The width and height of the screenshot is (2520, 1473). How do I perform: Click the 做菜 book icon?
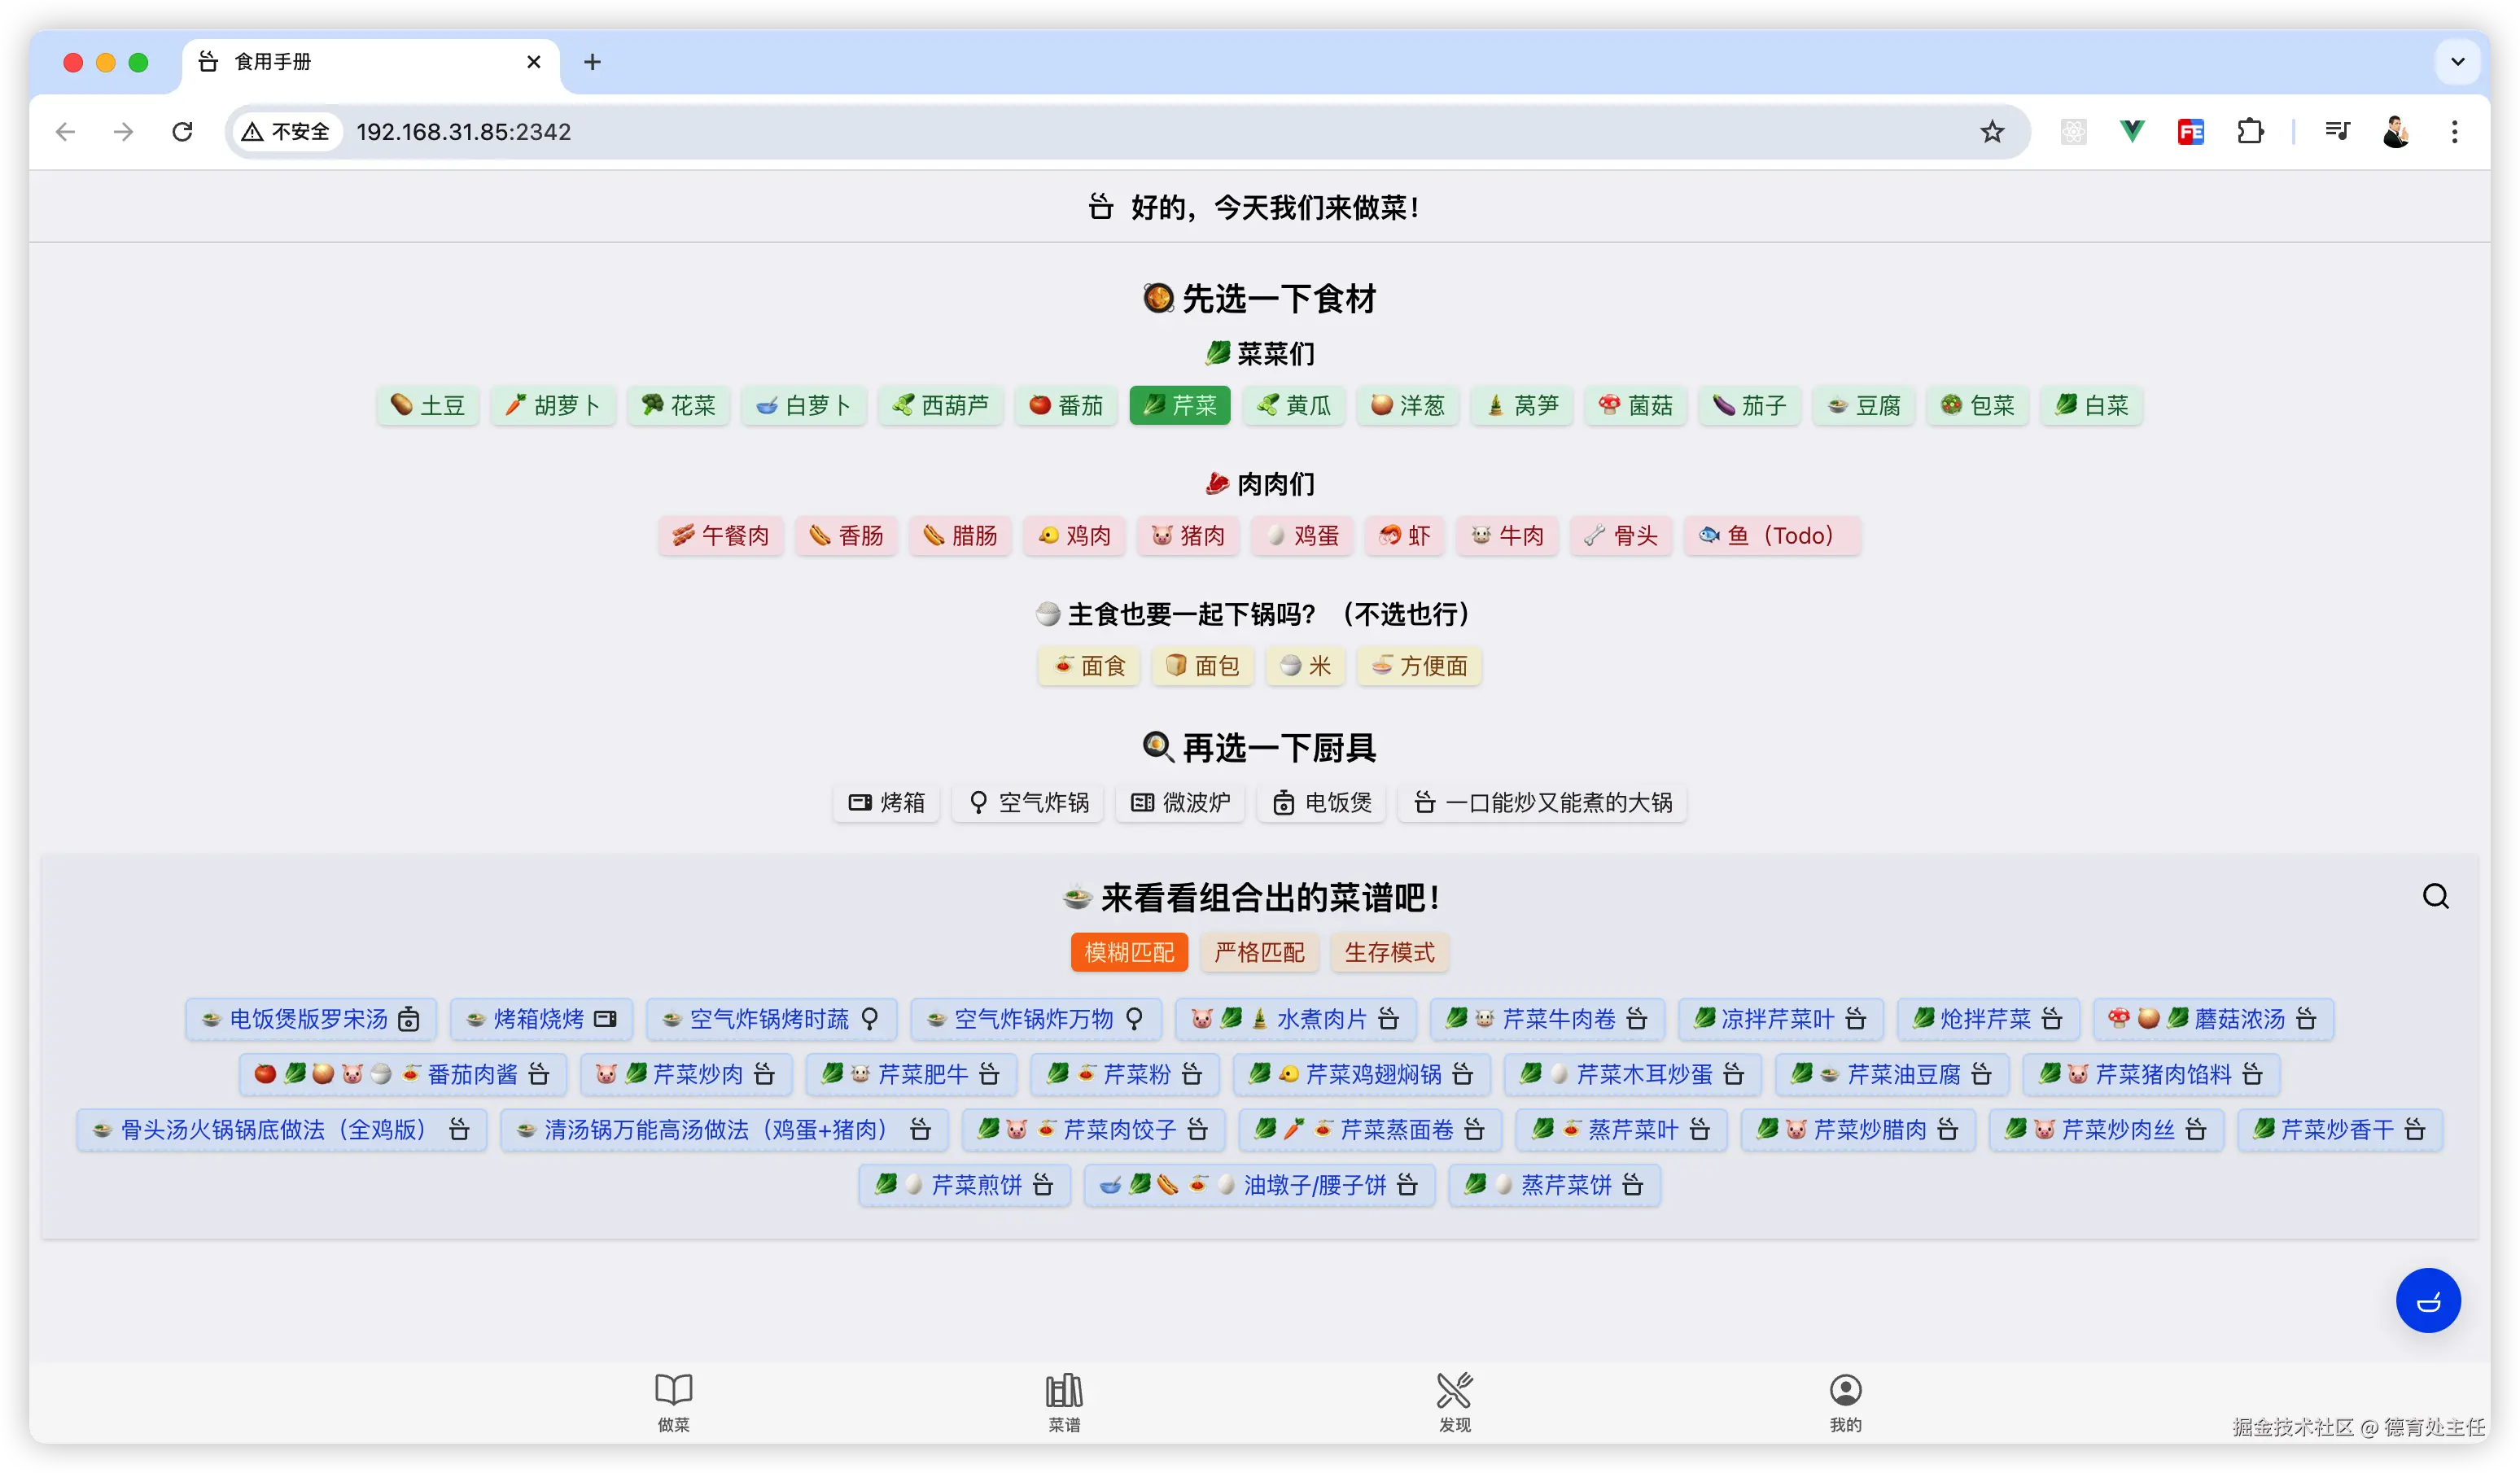click(x=673, y=1389)
